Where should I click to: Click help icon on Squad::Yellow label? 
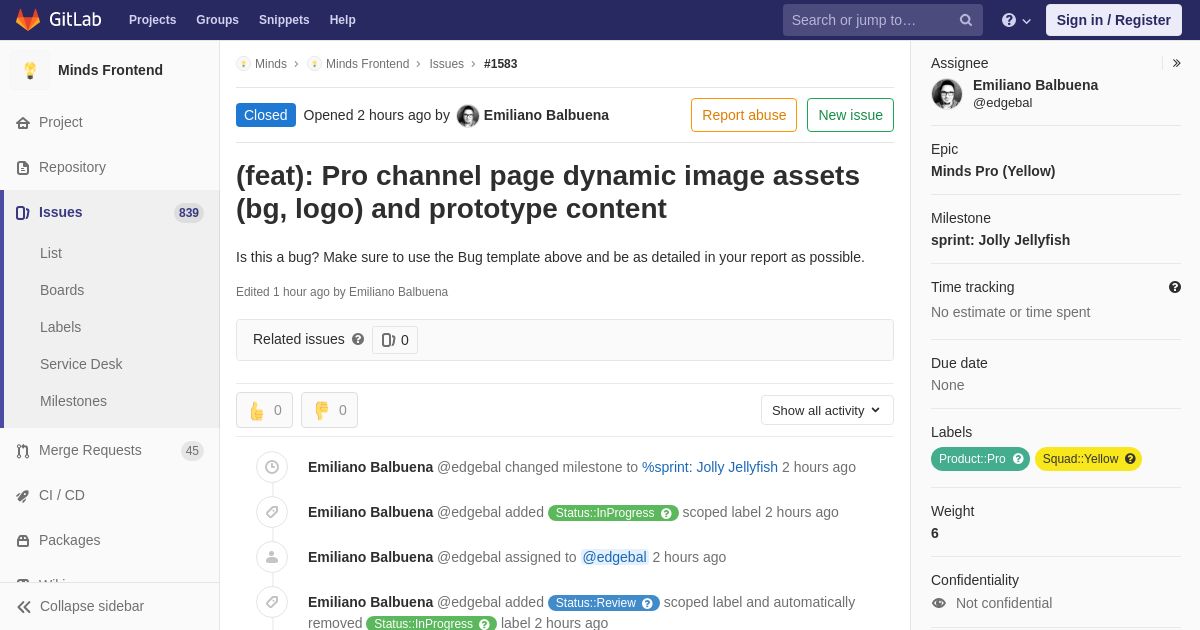tap(1130, 459)
